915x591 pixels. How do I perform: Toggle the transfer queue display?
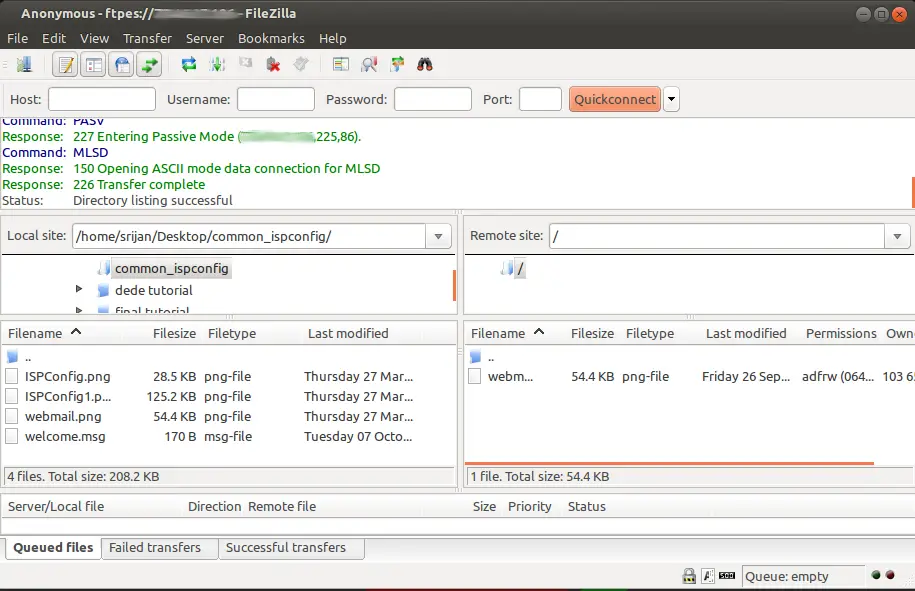click(149, 65)
